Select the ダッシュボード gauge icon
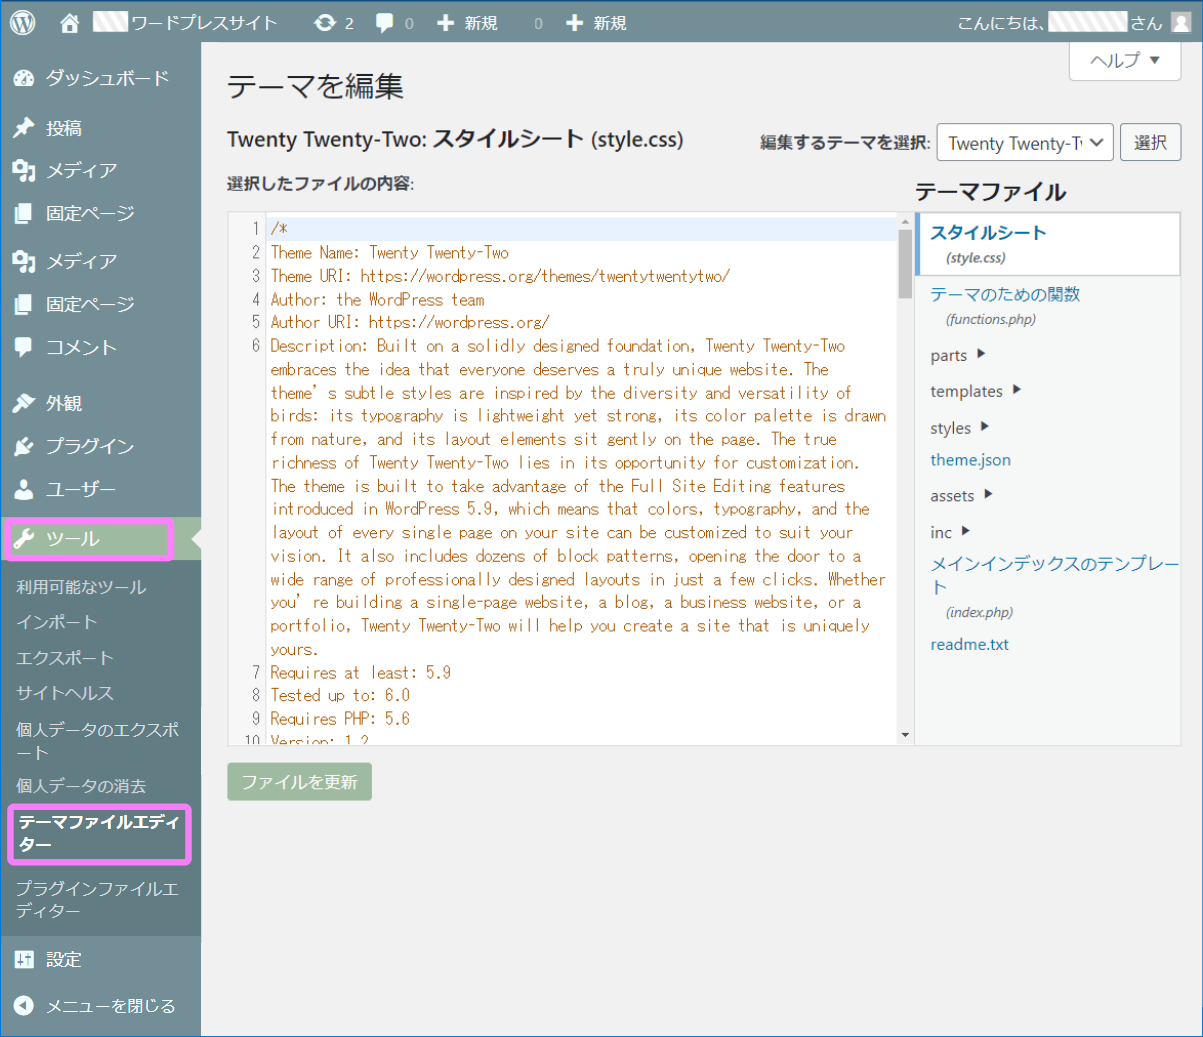Screen dimensions: 1203x1037 (x=26, y=78)
